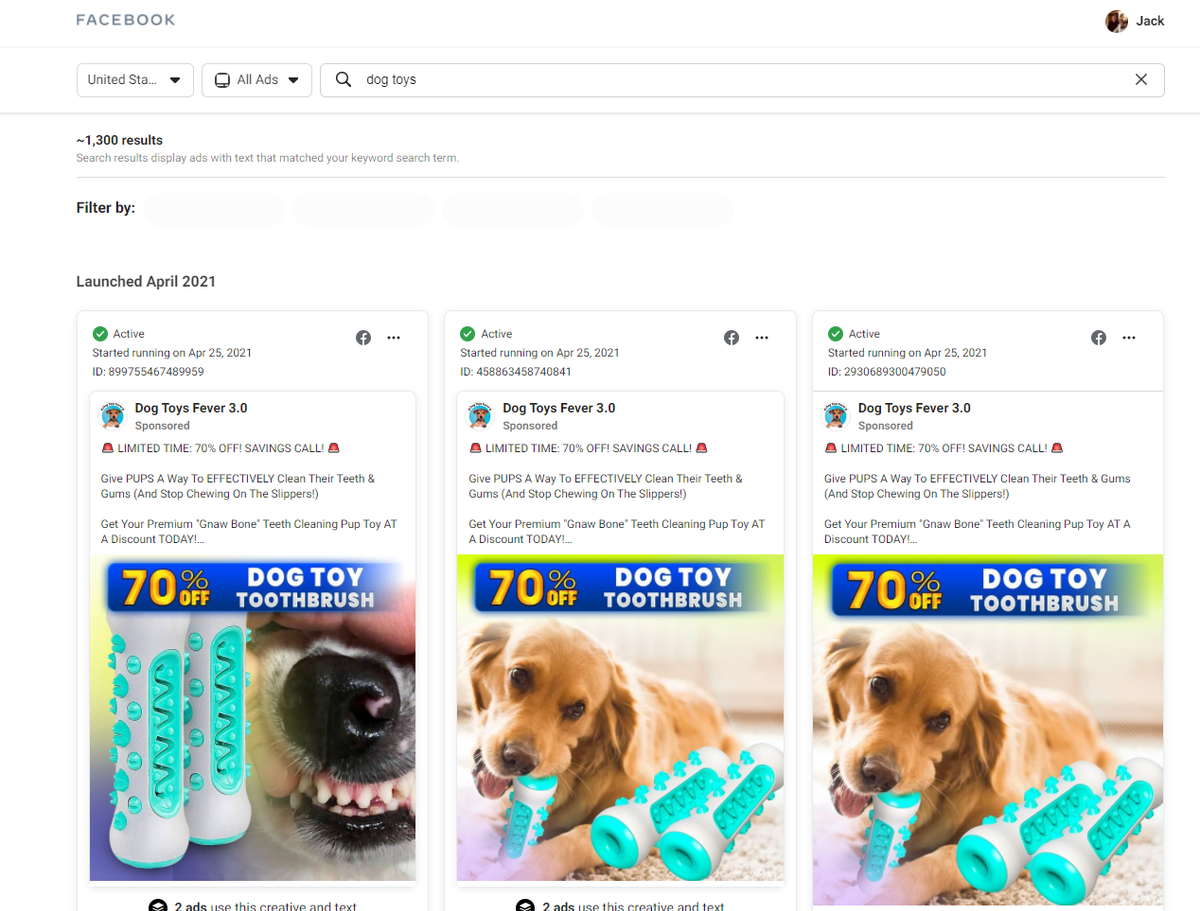
Task: Click the Launched April 2021 heading
Action: [x=146, y=282]
